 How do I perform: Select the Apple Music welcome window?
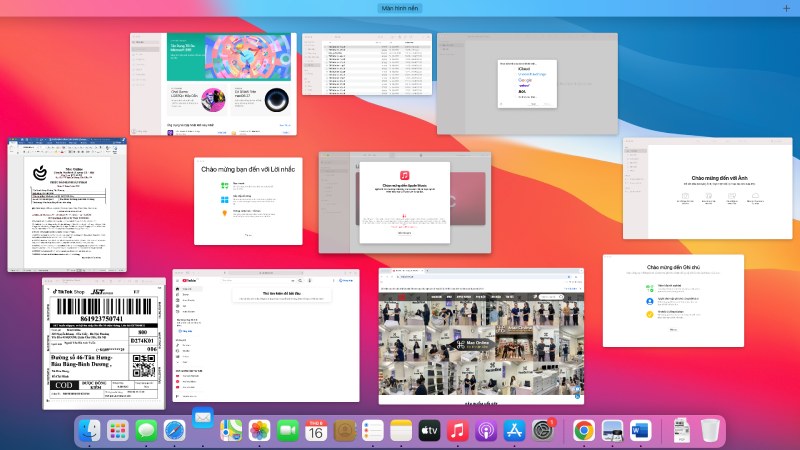[x=405, y=203]
